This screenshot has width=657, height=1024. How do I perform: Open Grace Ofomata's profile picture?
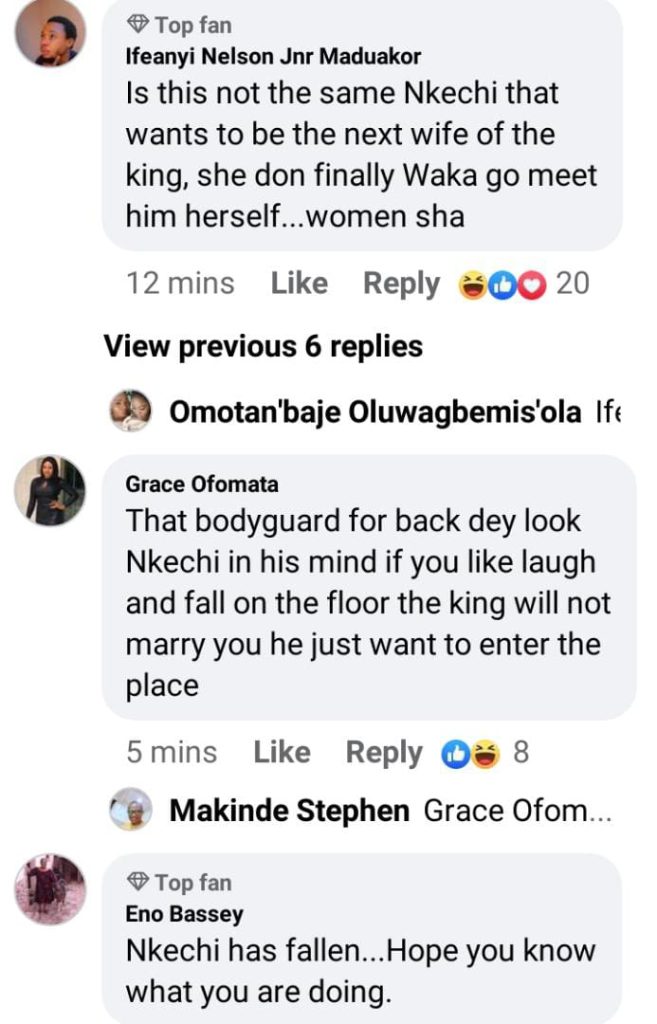(50, 491)
